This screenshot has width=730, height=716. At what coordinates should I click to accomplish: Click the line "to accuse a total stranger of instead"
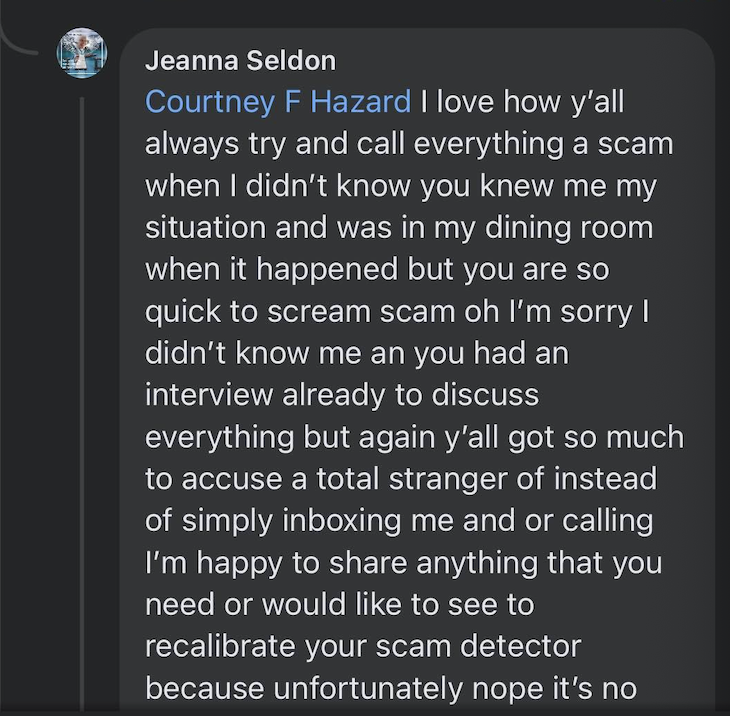pyautogui.click(x=401, y=479)
